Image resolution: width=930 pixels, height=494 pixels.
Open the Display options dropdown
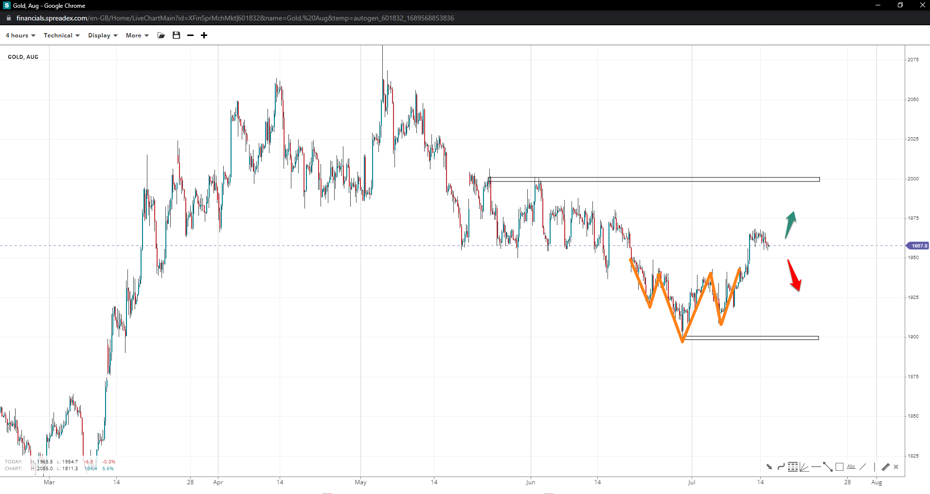pyautogui.click(x=102, y=35)
